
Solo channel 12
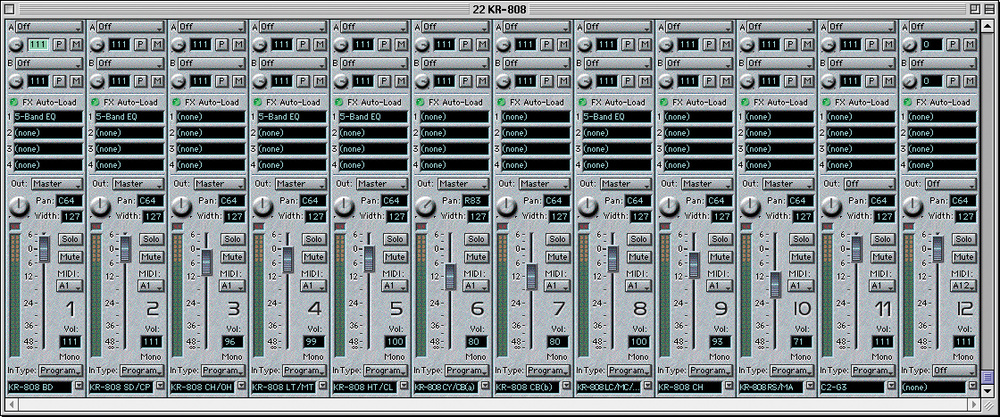pos(964,239)
